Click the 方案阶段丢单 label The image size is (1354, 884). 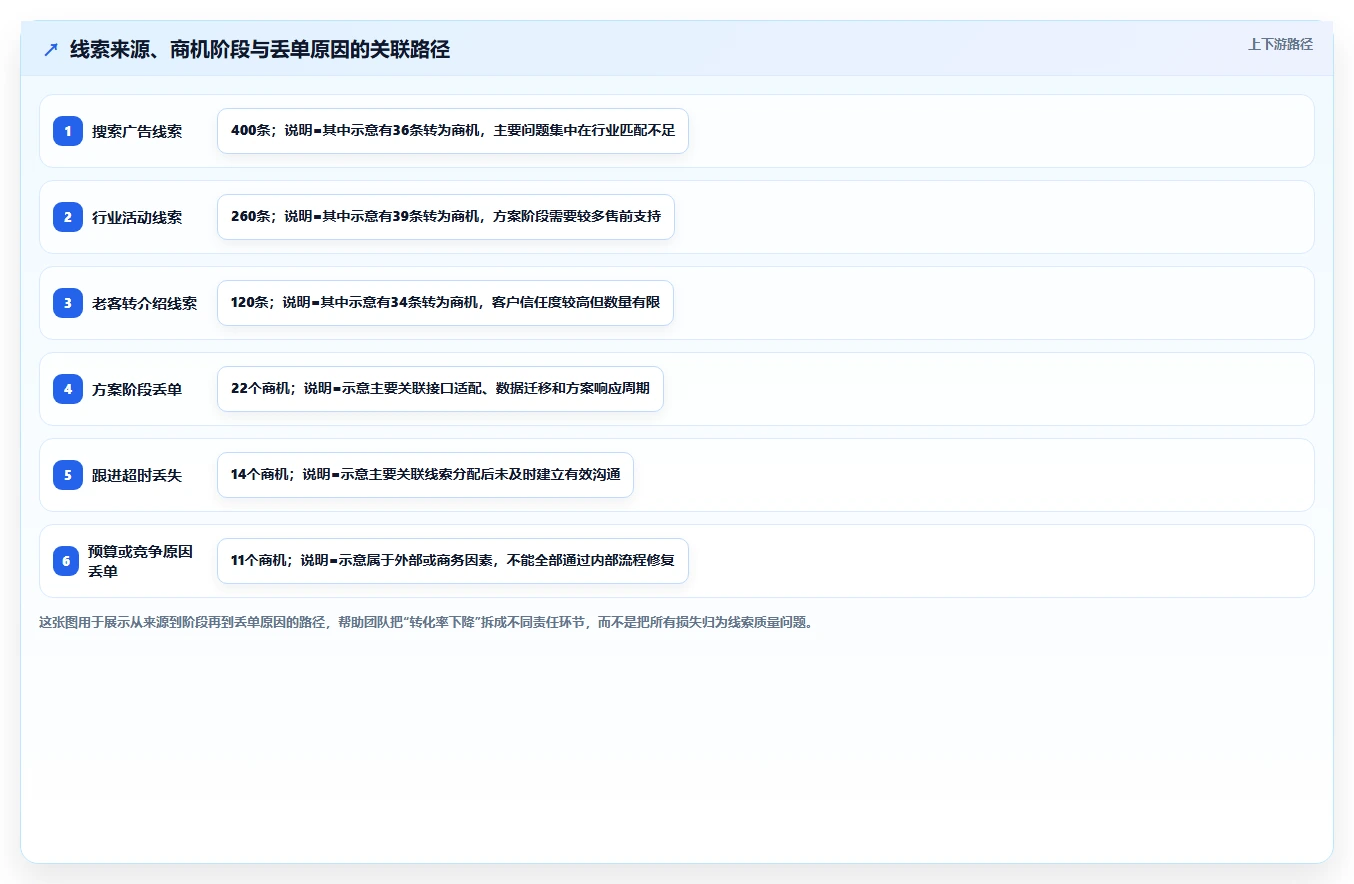coord(137,389)
